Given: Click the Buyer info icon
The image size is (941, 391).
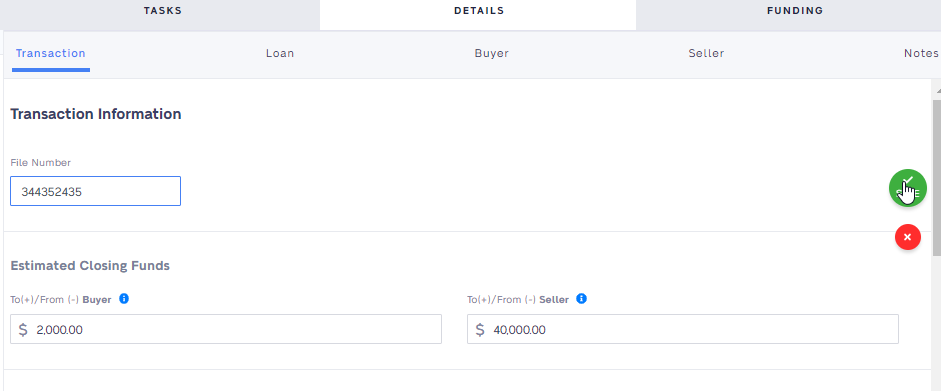Looking at the screenshot, I should coord(124,299).
